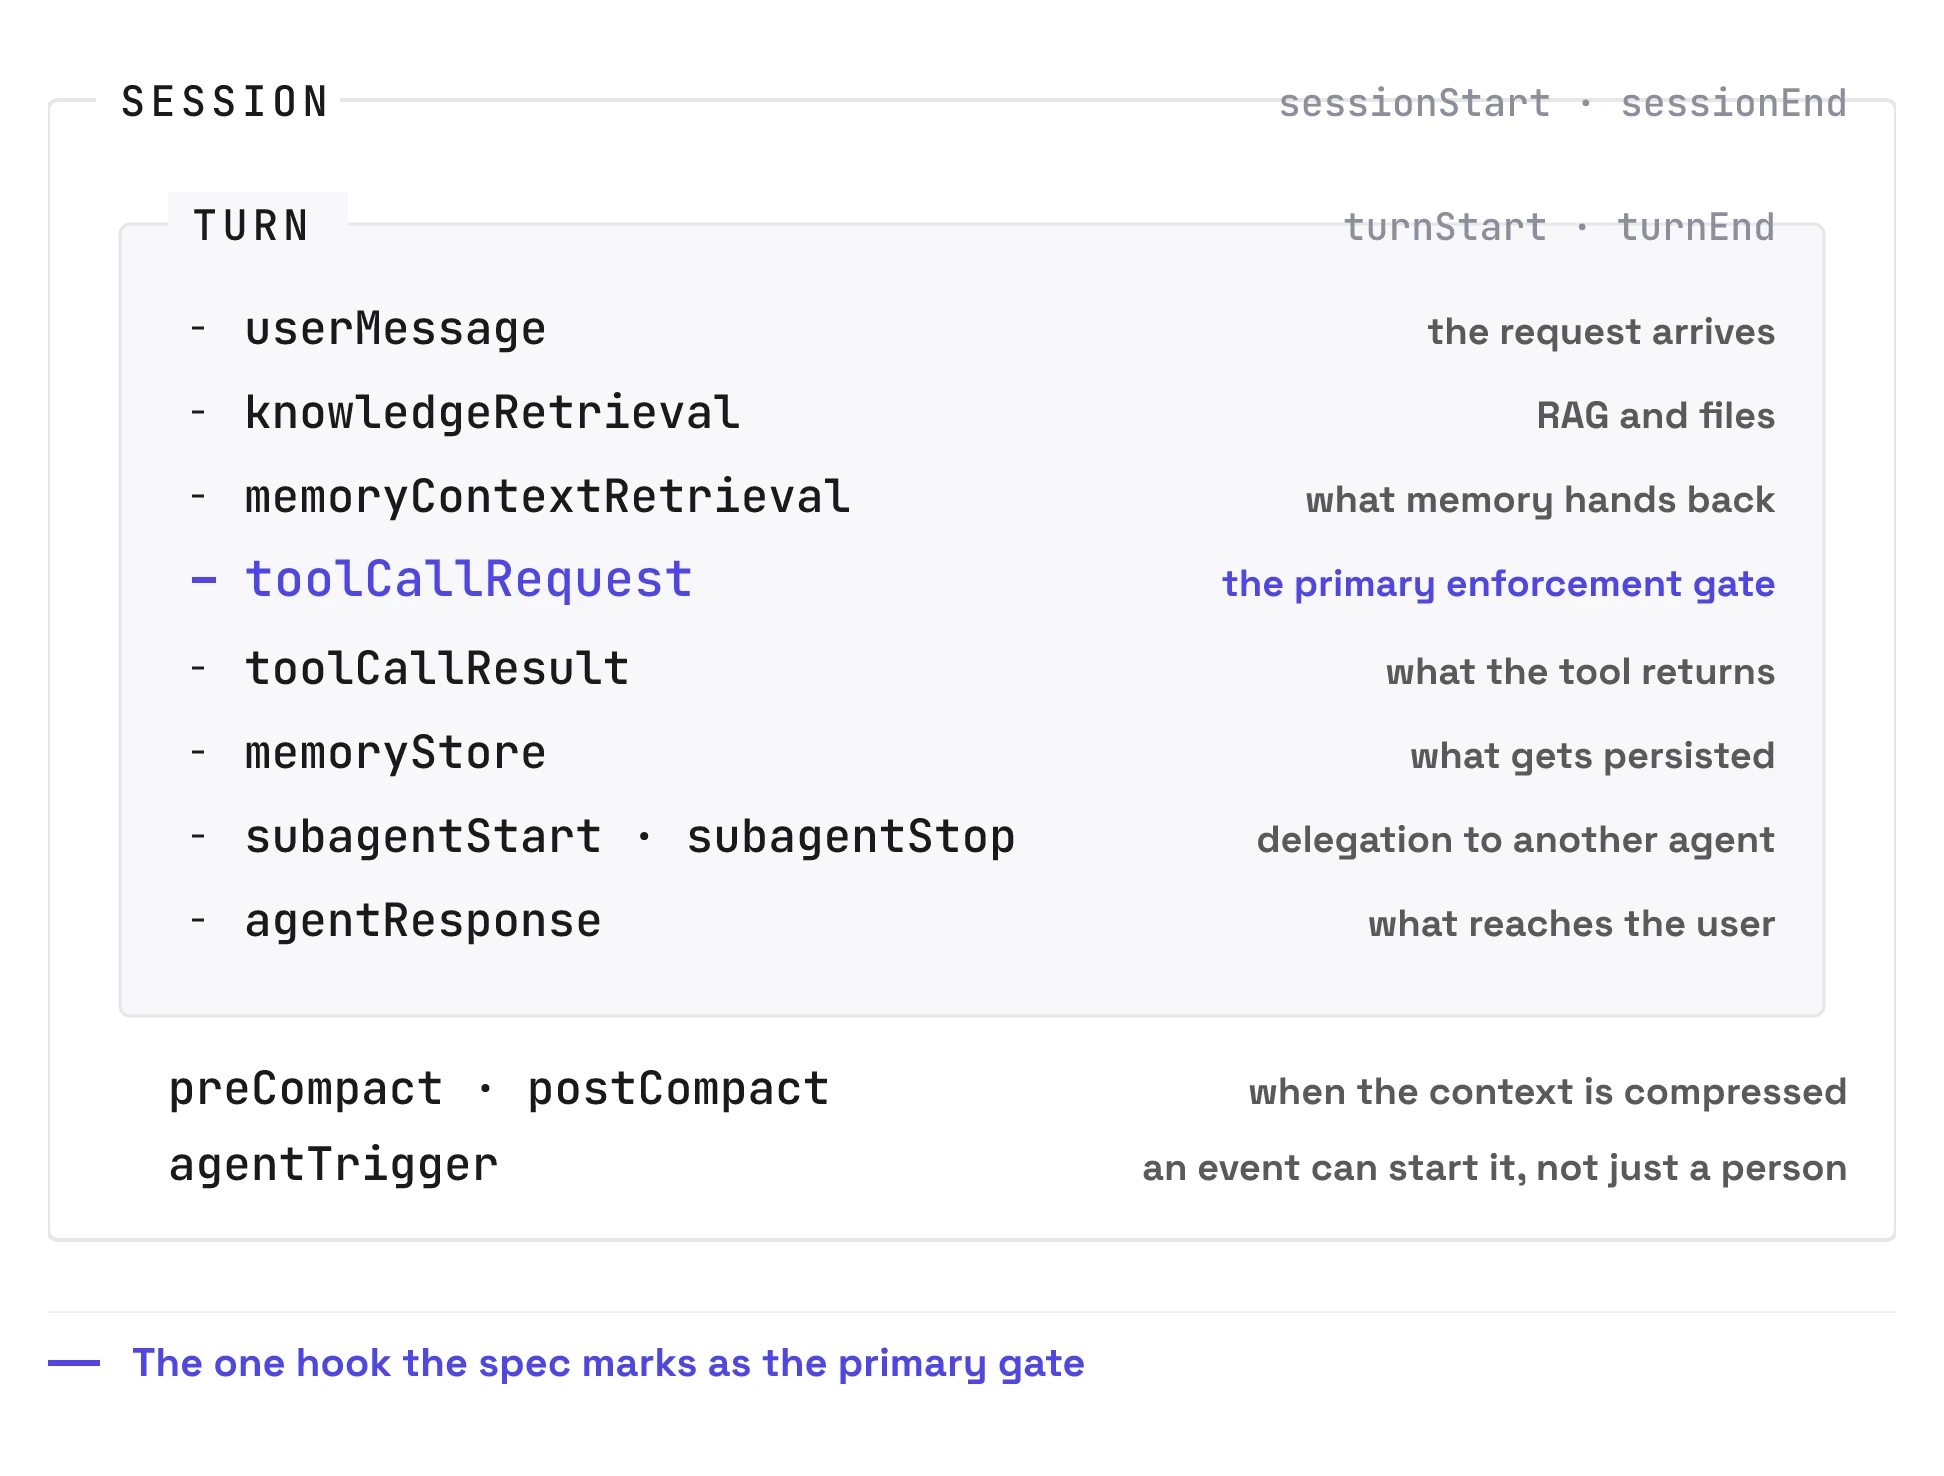Click the memoryStore hook name
The image size is (1944, 1476).
pos(395,753)
